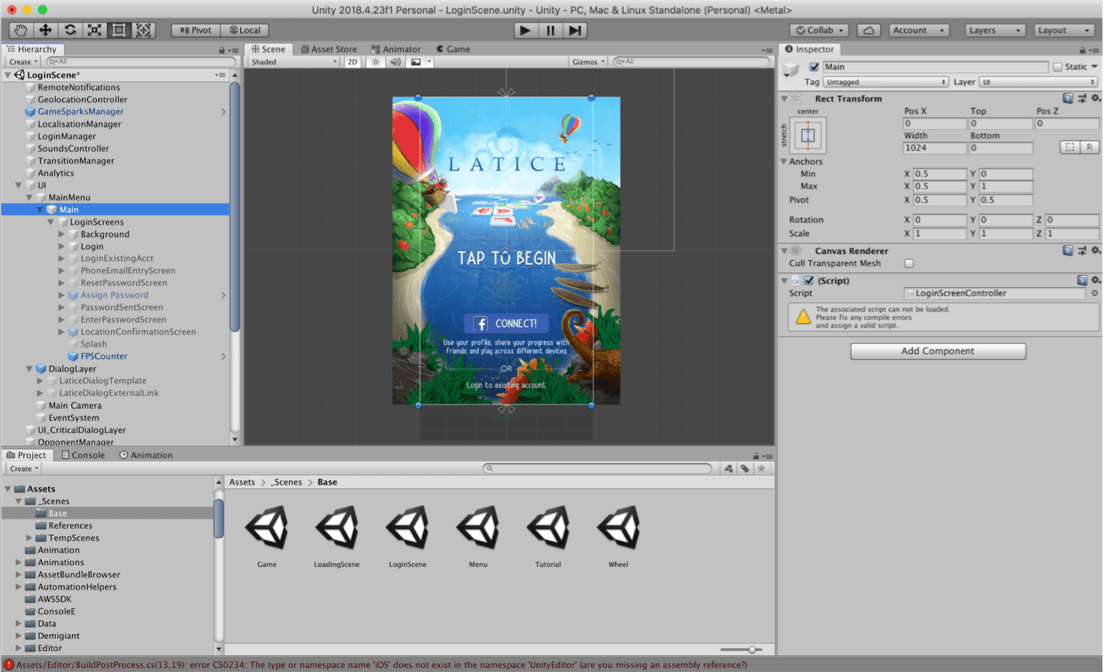1103x672 pixels.
Task: Collapse the DialogLayer hierarchy node
Action: pyautogui.click(x=29, y=369)
